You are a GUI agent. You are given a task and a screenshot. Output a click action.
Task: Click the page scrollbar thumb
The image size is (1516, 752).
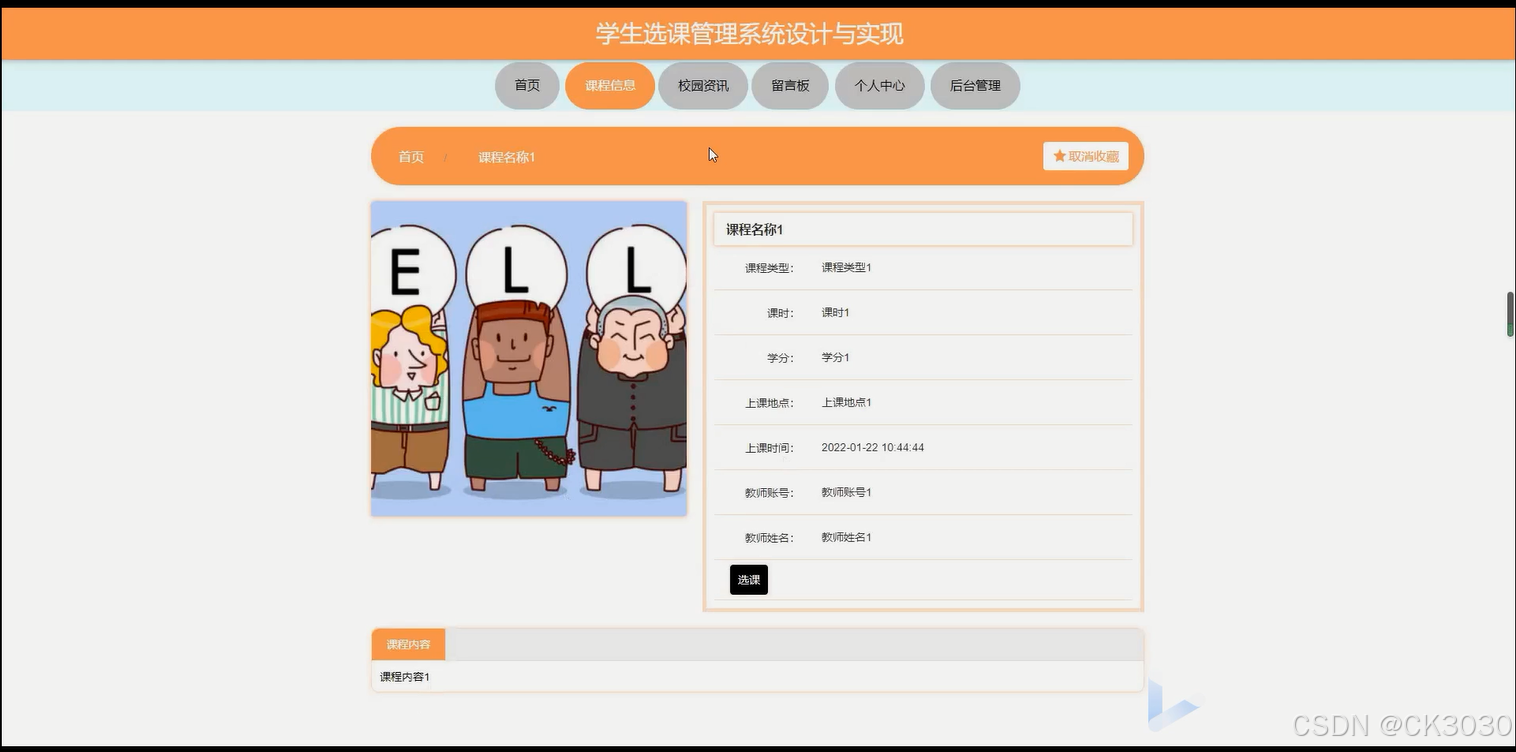click(1510, 314)
